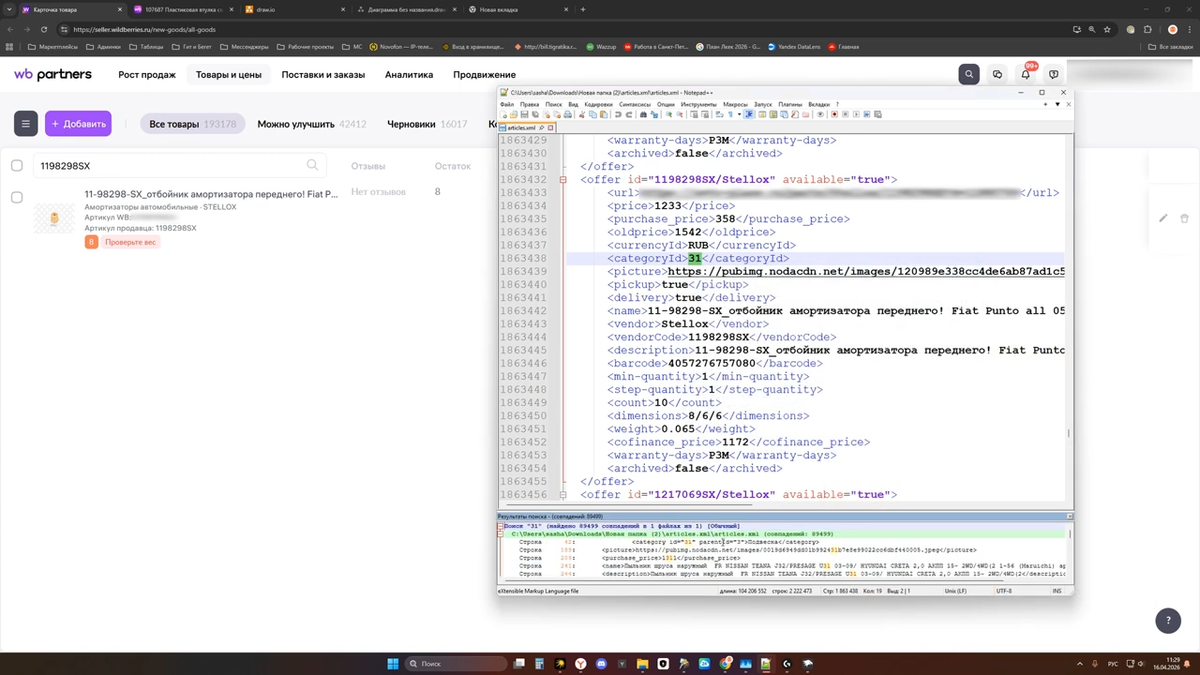Screen dimensions: 1200x675
Task: Open the Кодировки menu in Notepad++
Action: [x=598, y=104]
